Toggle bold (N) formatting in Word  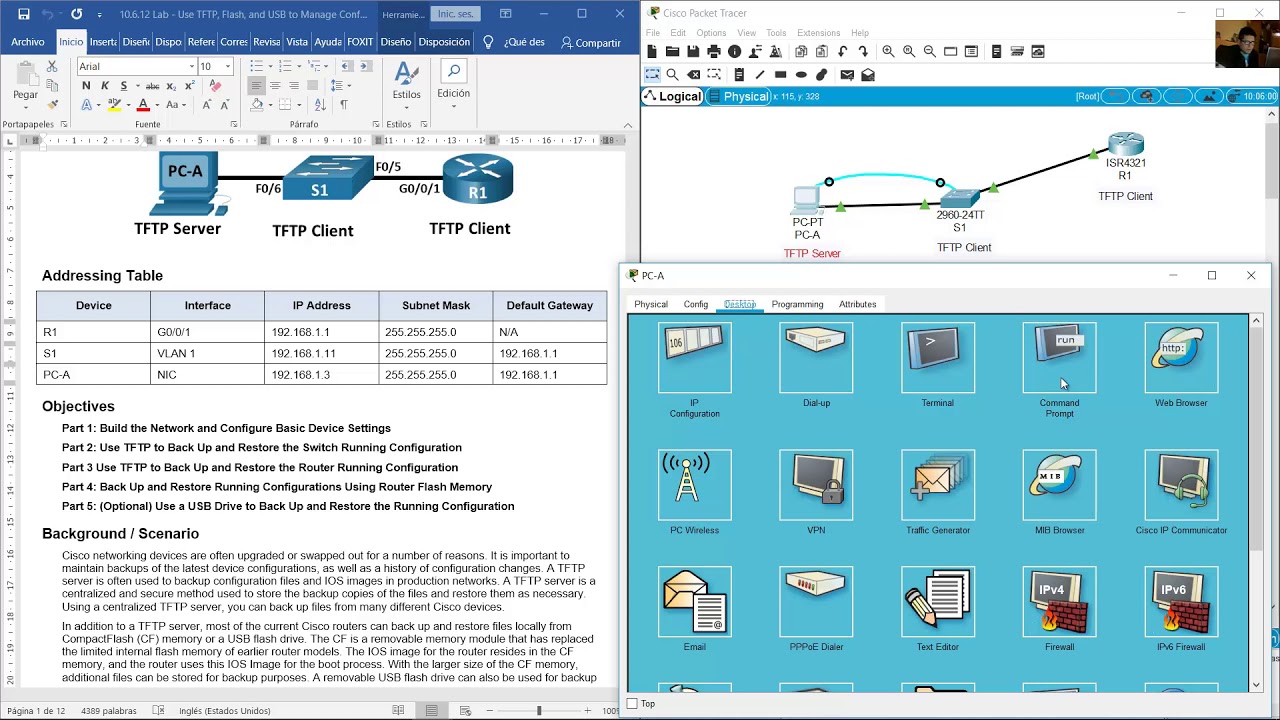pos(86,86)
